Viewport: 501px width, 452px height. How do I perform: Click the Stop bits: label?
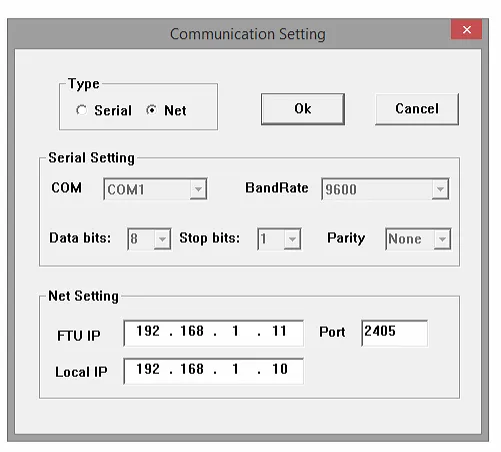coord(210,238)
